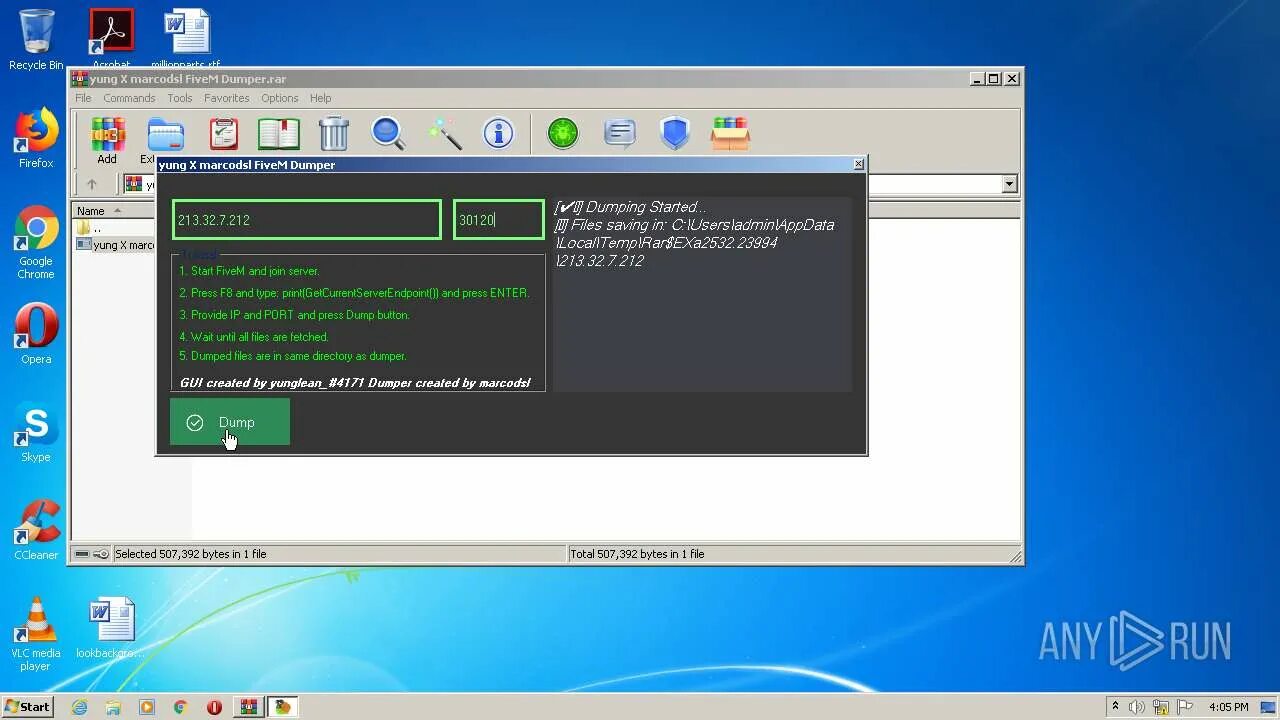Open the CCleaner desktop shortcut

36,530
